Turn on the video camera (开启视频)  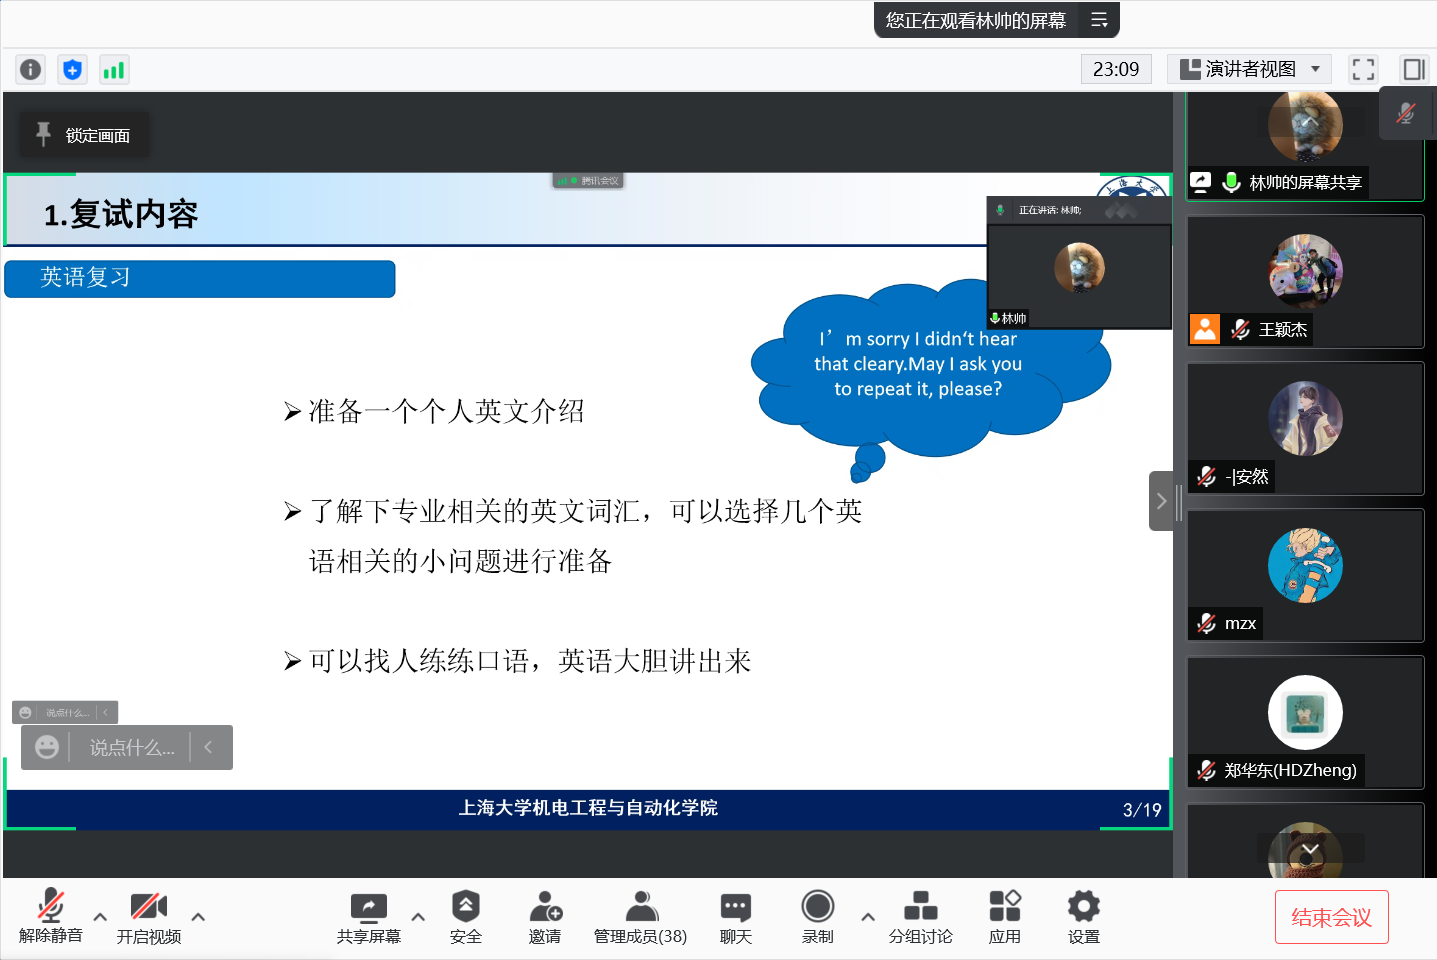point(149,916)
